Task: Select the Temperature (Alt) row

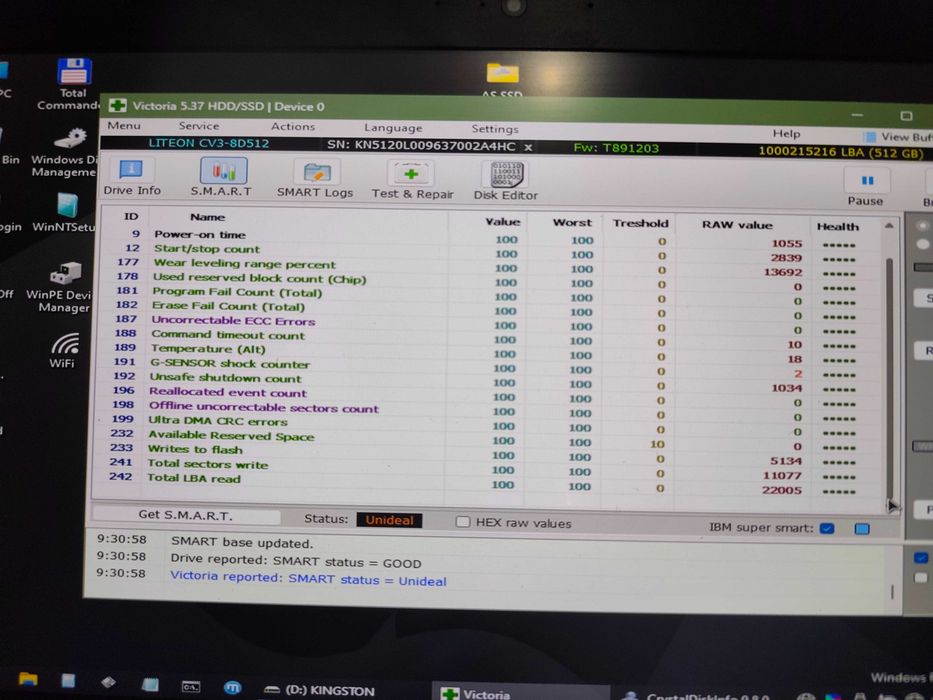Action: tap(489, 353)
